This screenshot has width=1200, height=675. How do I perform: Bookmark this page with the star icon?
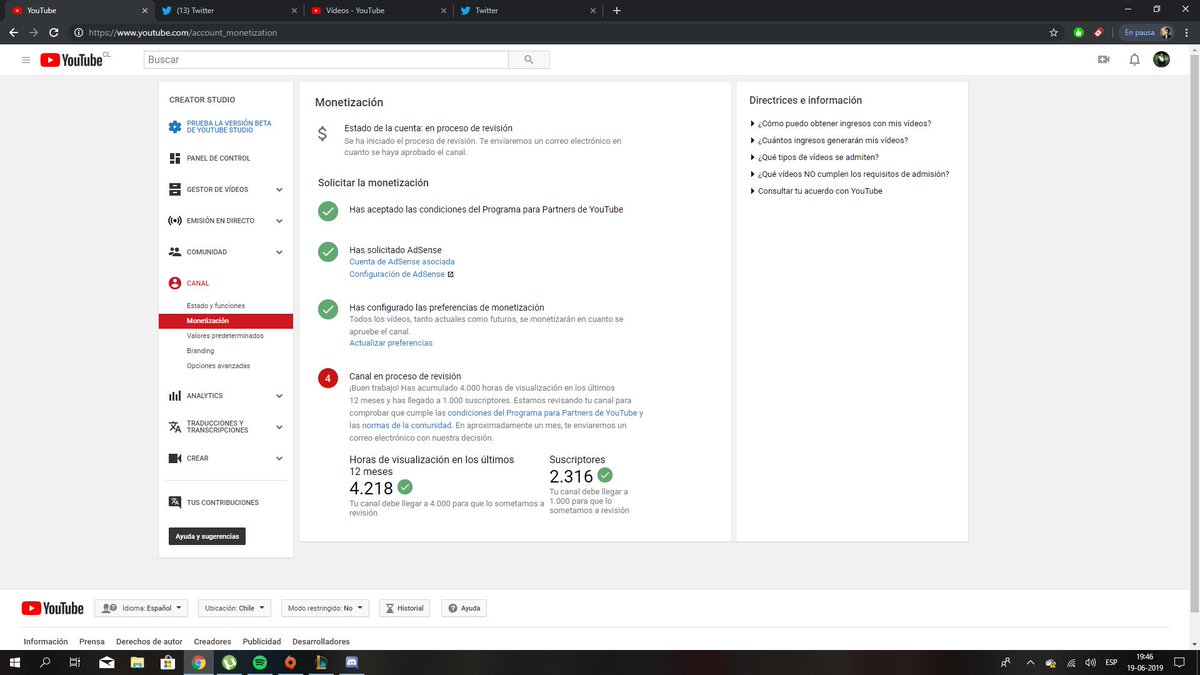click(x=1054, y=32)
